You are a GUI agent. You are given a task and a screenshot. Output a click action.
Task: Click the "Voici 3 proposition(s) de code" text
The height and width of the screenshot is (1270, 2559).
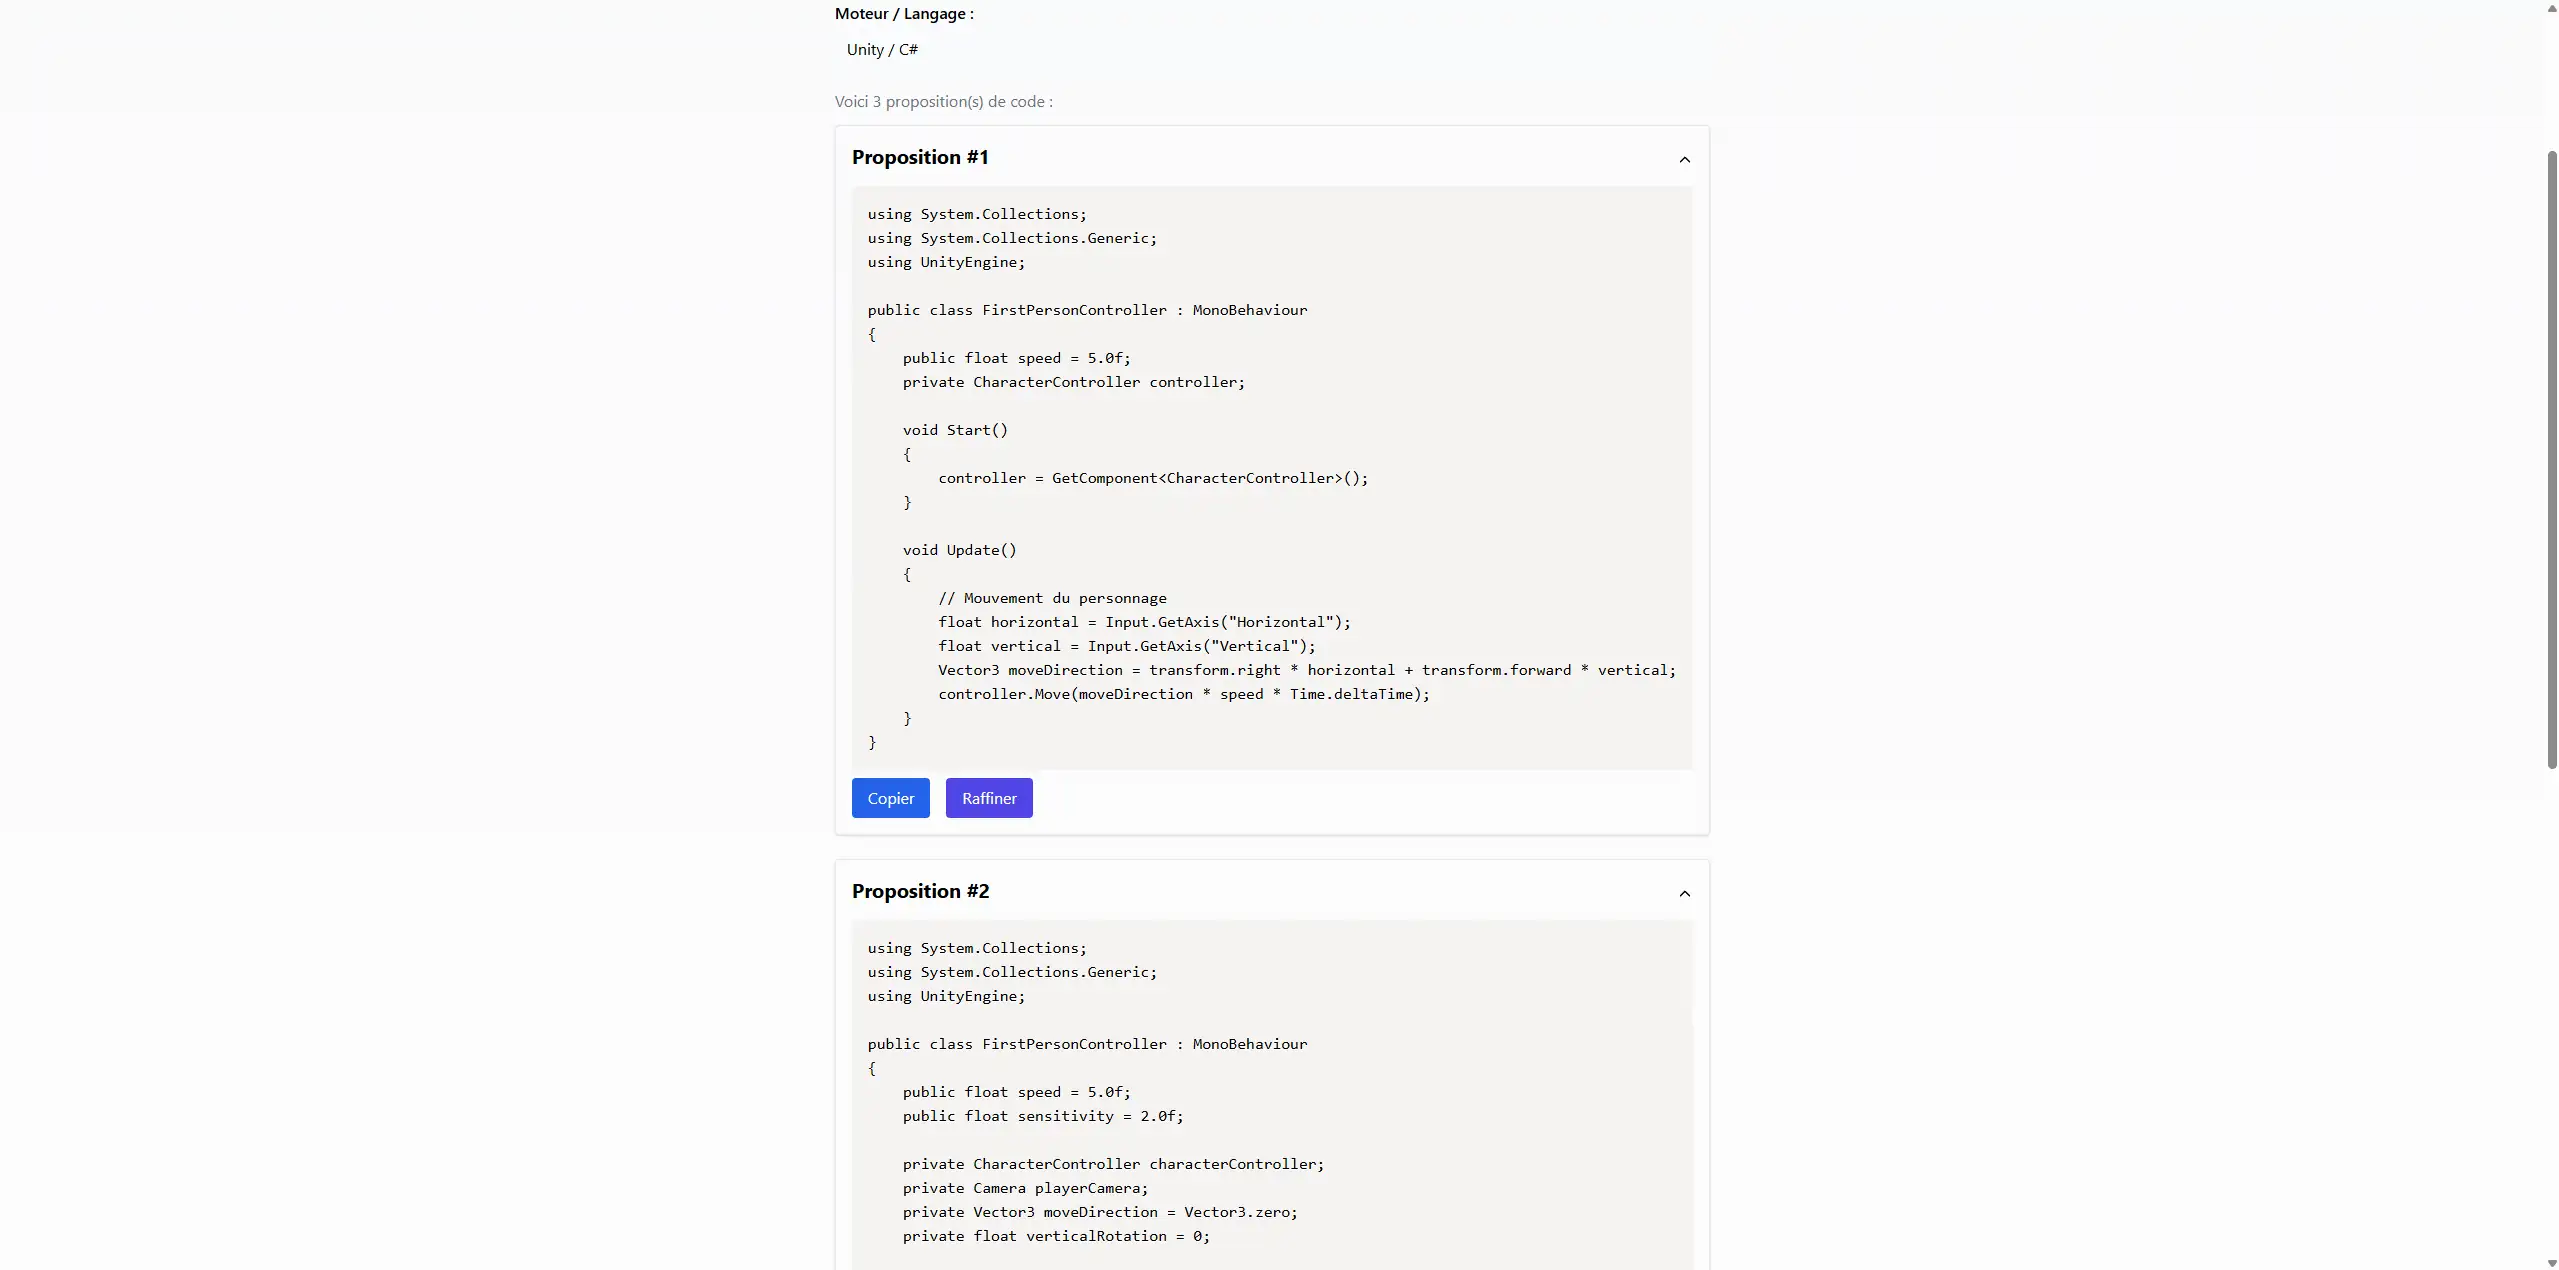pos(943,102)
